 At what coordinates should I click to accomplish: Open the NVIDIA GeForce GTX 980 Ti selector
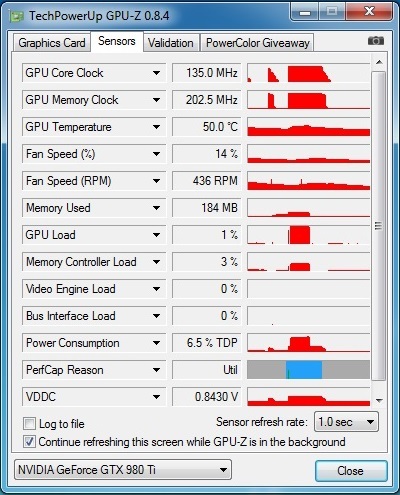(x=123, y=470)
